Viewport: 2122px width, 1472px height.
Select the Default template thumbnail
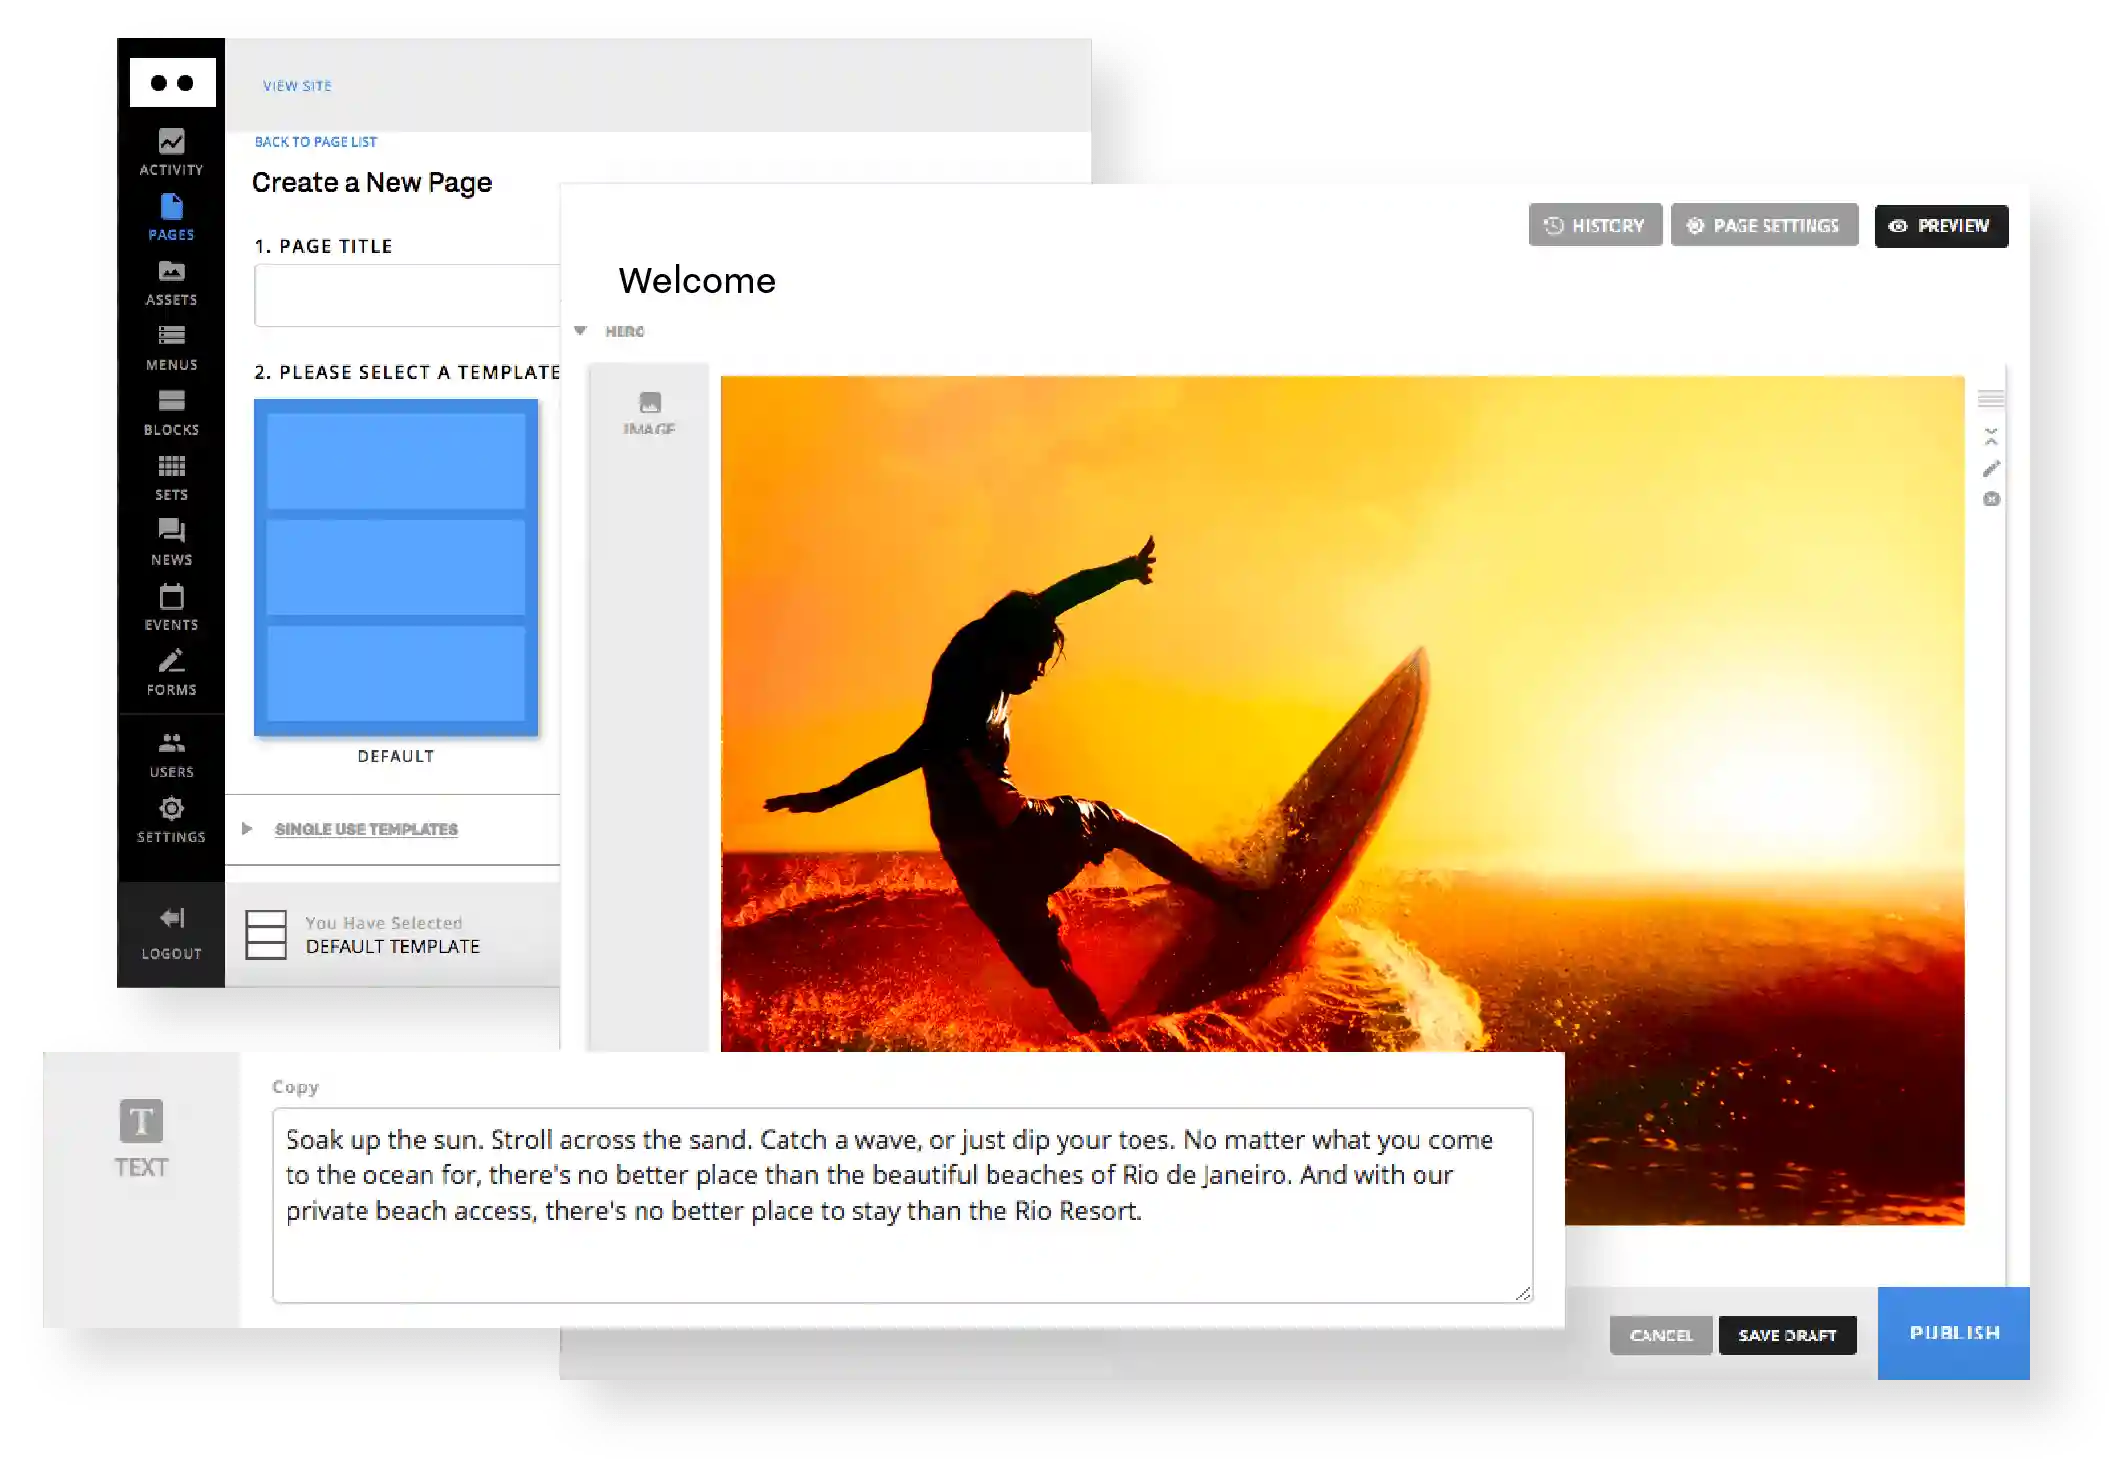point(396,567)
